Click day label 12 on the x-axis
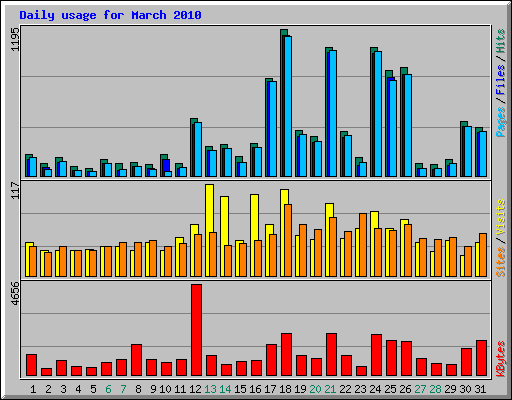This screenshot has width=512, height=400. coord(195,389)
